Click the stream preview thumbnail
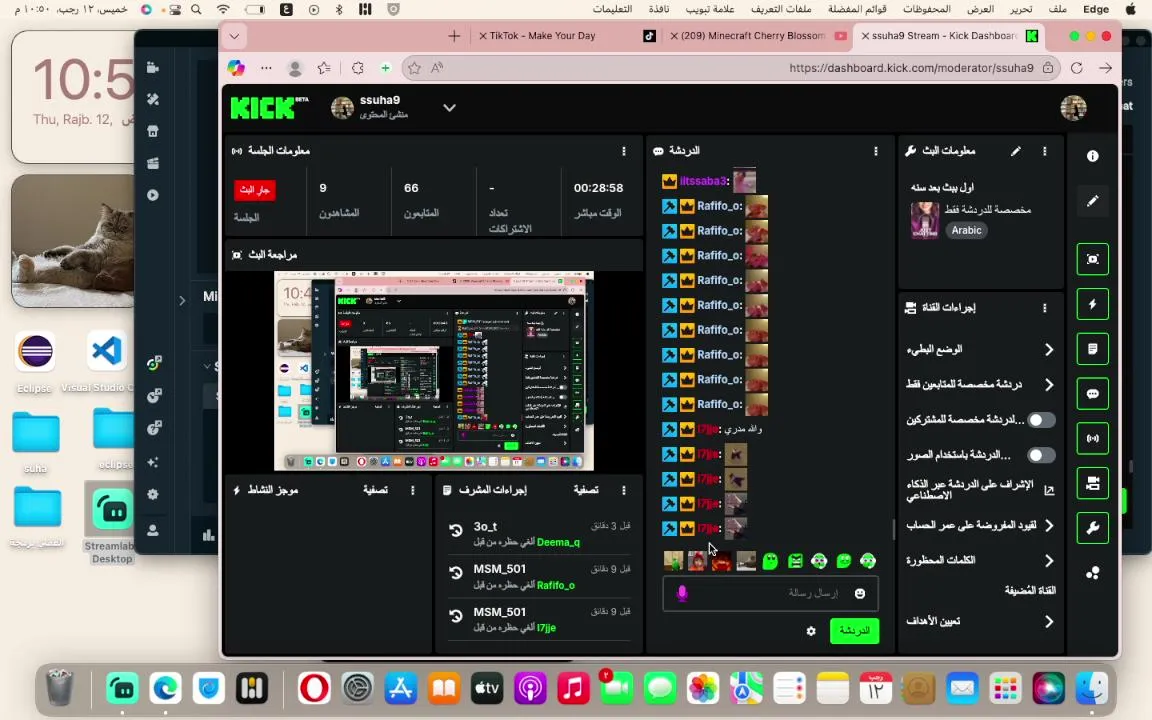1152x720 pixels. point(433,371)
